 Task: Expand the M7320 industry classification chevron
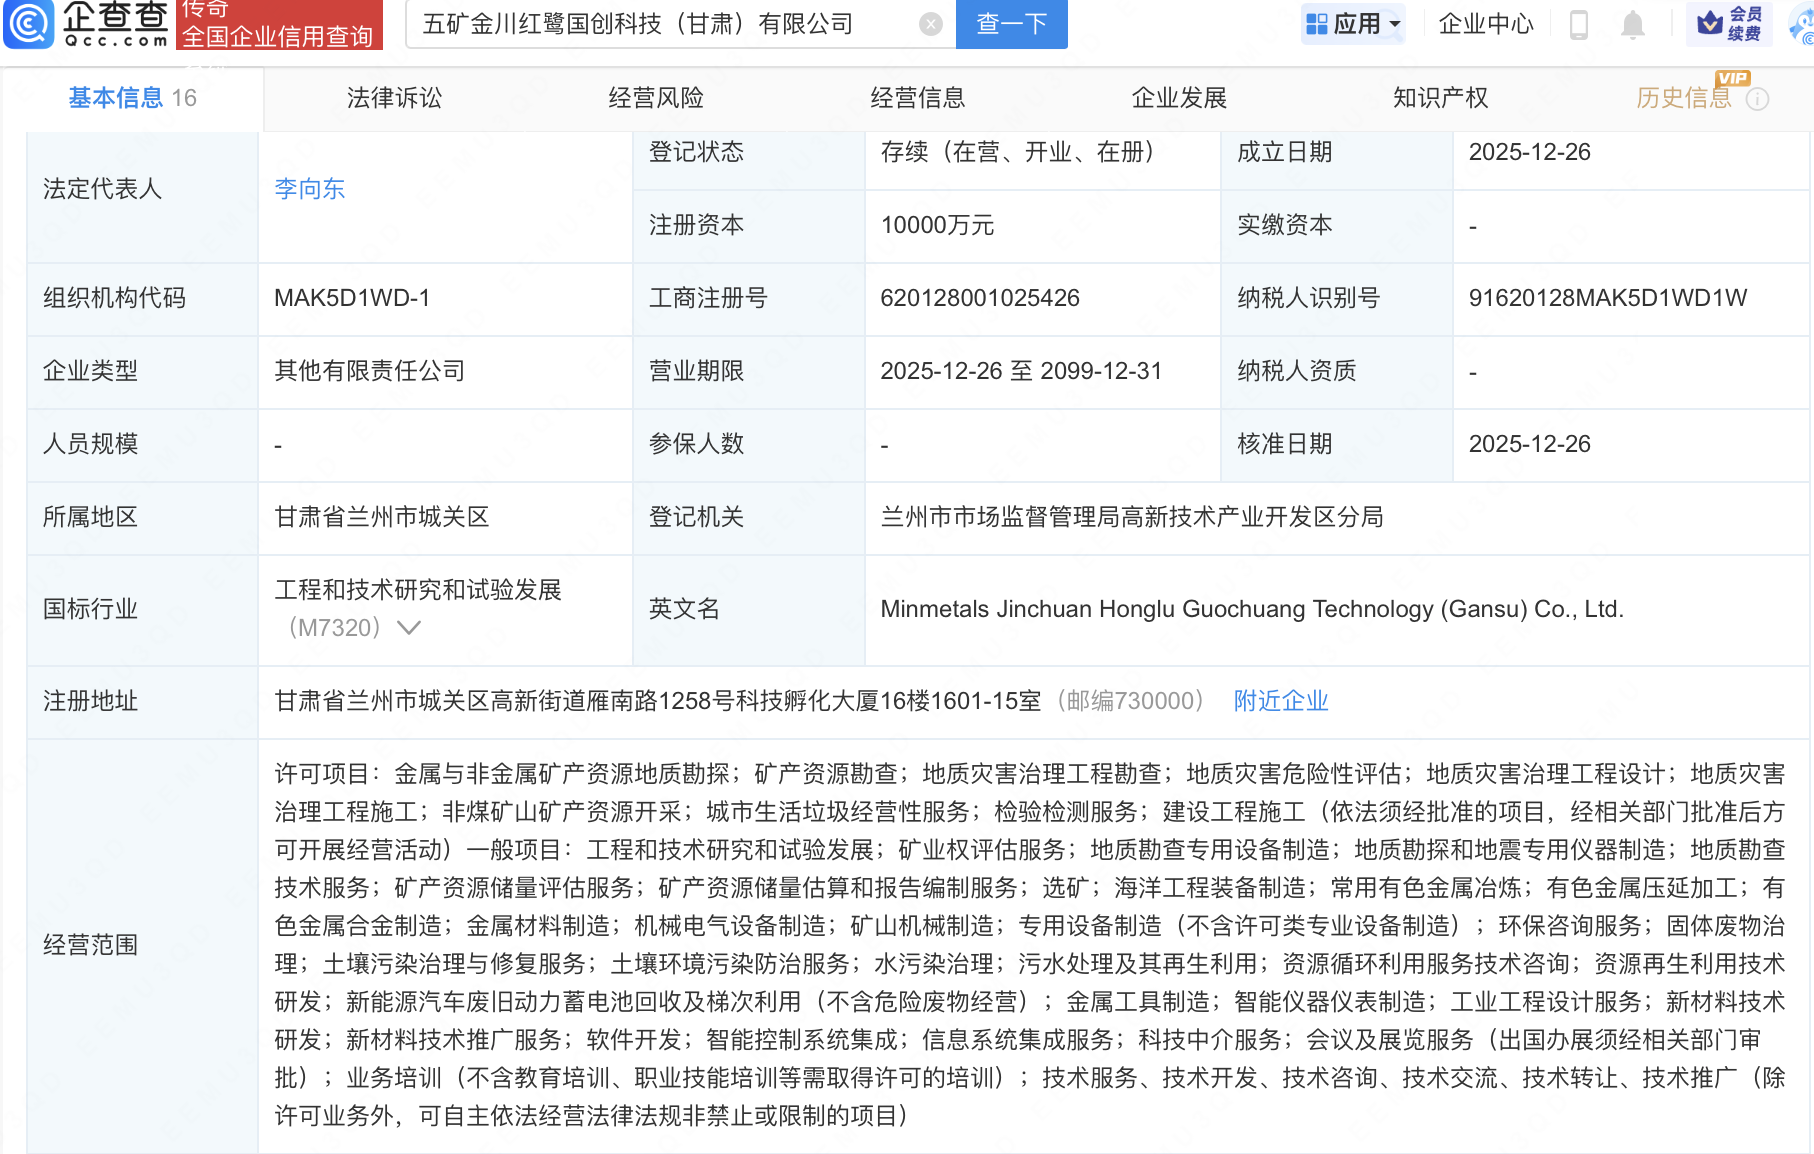[408, 628]
